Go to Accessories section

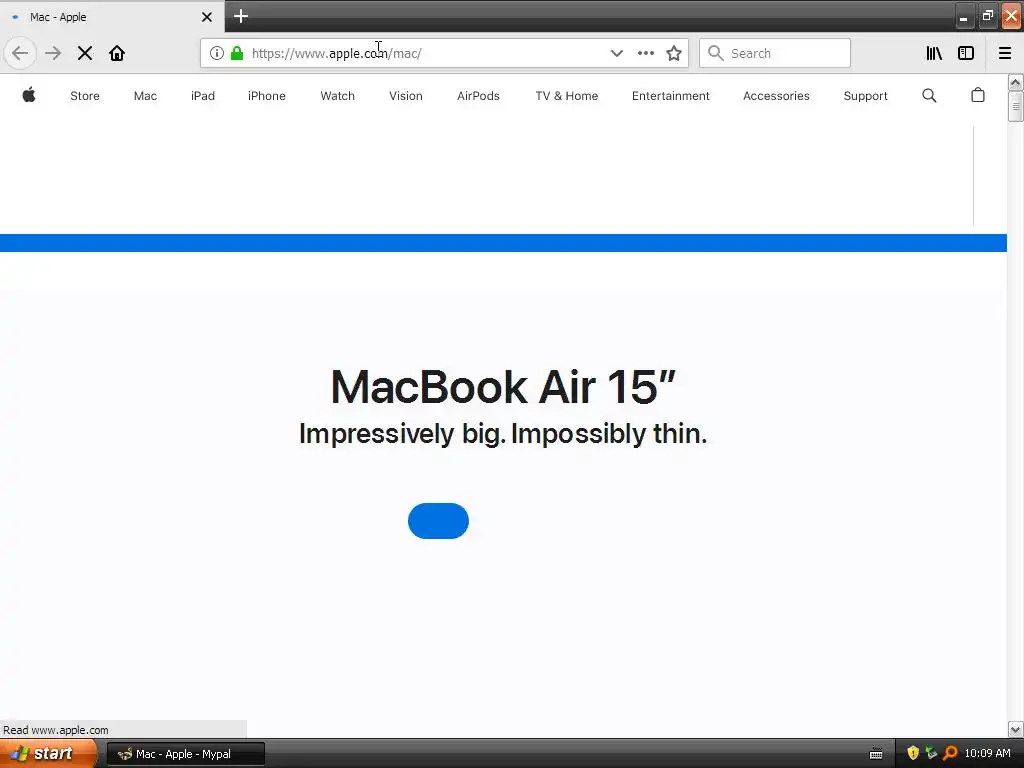click(x=776, y=96)
